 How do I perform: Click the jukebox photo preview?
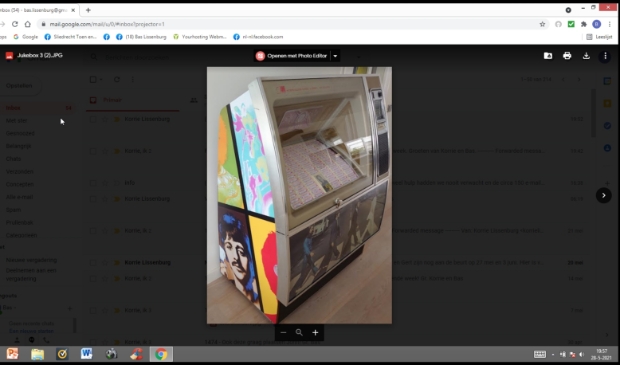(x=299, y=195)
